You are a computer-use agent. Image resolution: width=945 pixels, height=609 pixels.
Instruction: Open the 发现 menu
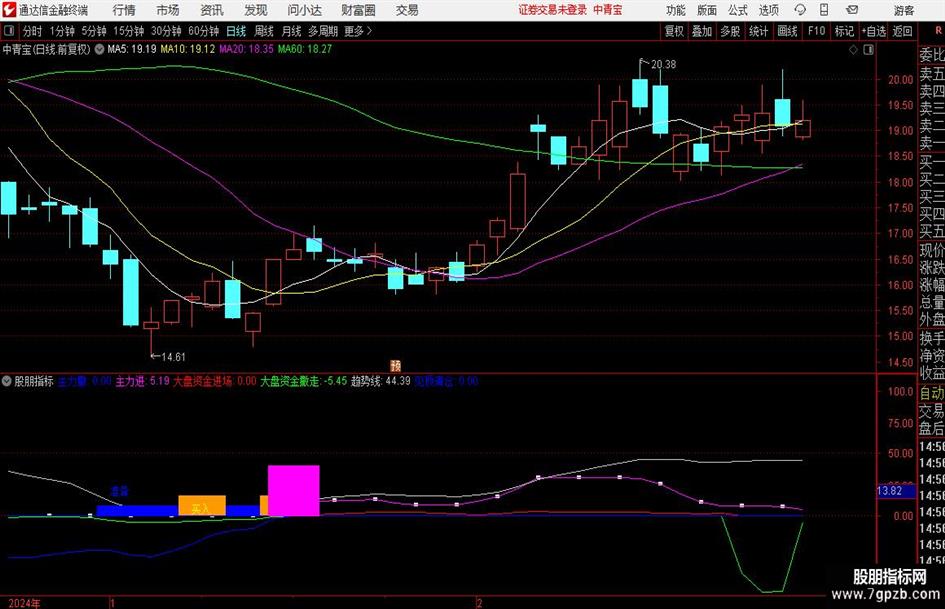click(x=256, y=10)
